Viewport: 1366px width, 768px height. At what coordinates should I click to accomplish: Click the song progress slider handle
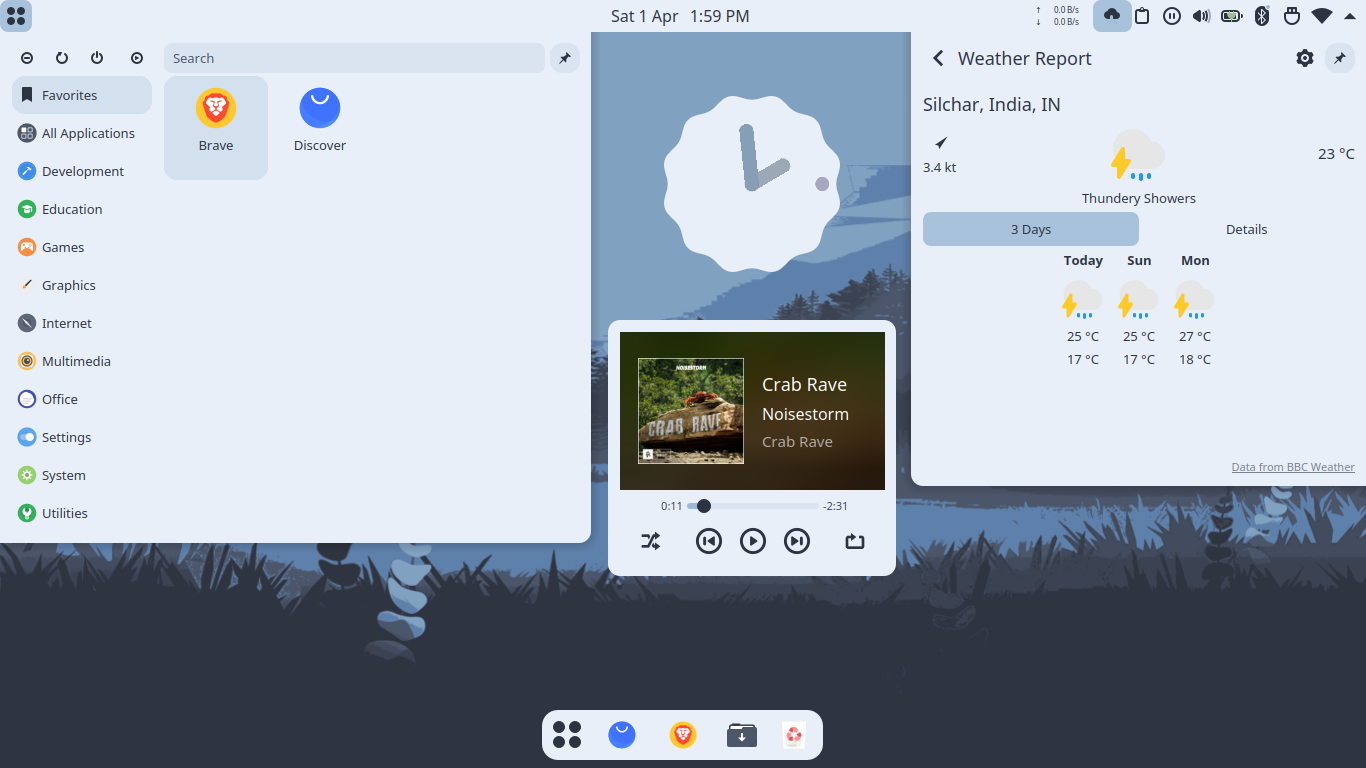point(704,506)
